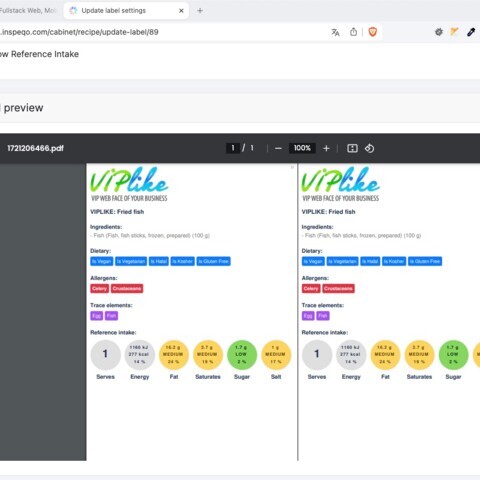Click the PDF fit-to-page icon

pos(352,148)
